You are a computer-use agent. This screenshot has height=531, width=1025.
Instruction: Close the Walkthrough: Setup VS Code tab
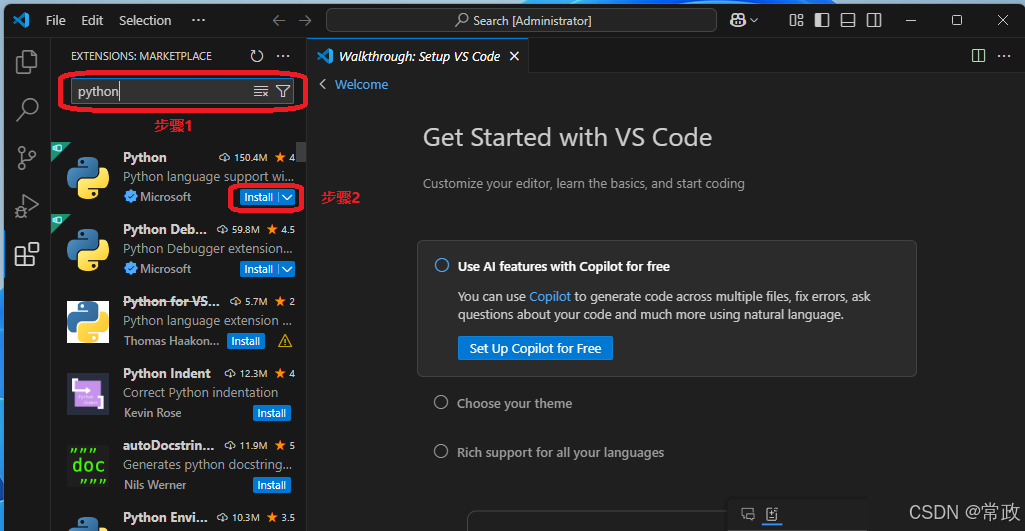pyautogui.click(x=514, y=56)
